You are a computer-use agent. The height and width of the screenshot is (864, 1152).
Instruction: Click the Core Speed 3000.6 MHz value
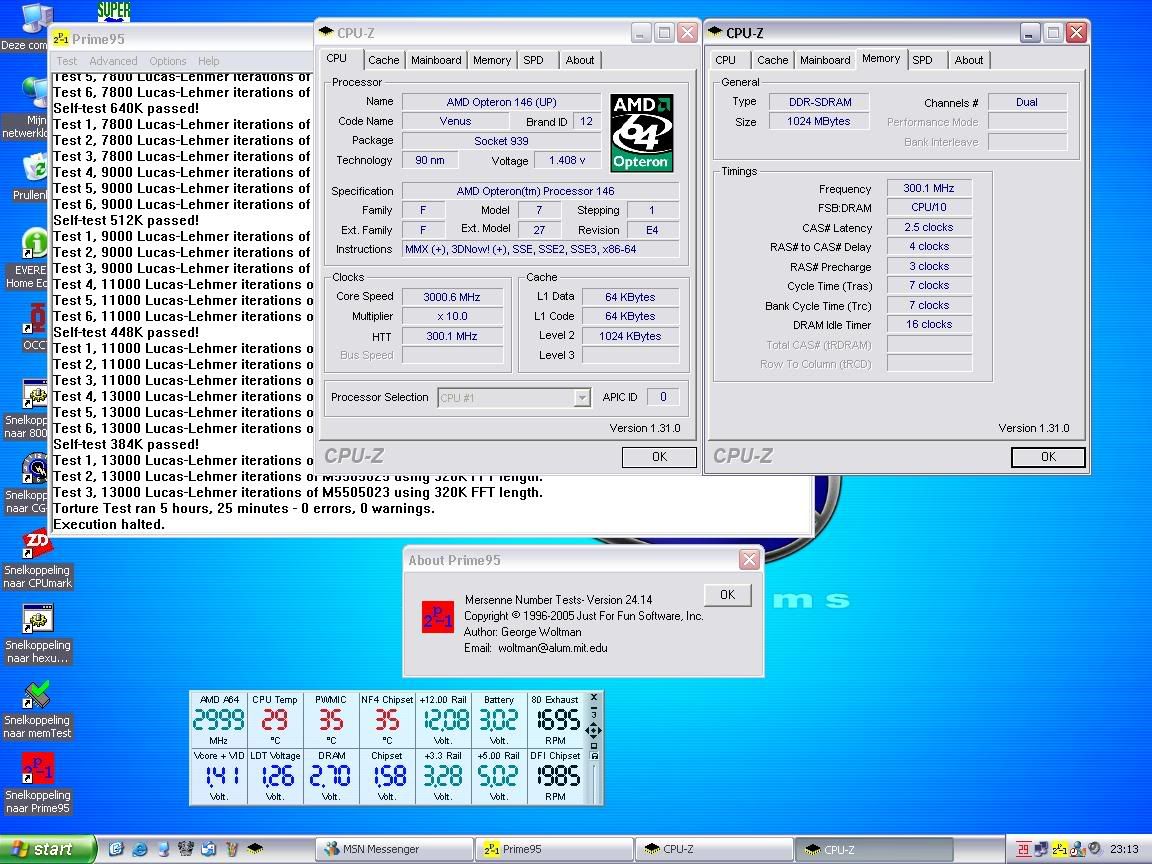452,297
